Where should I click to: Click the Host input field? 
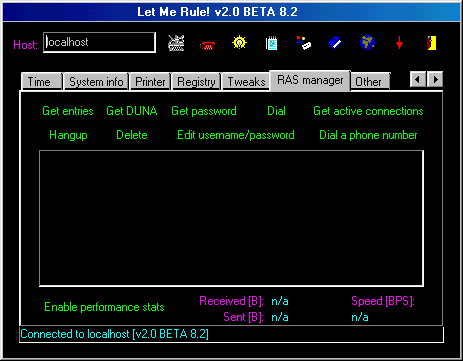[99, 42]
